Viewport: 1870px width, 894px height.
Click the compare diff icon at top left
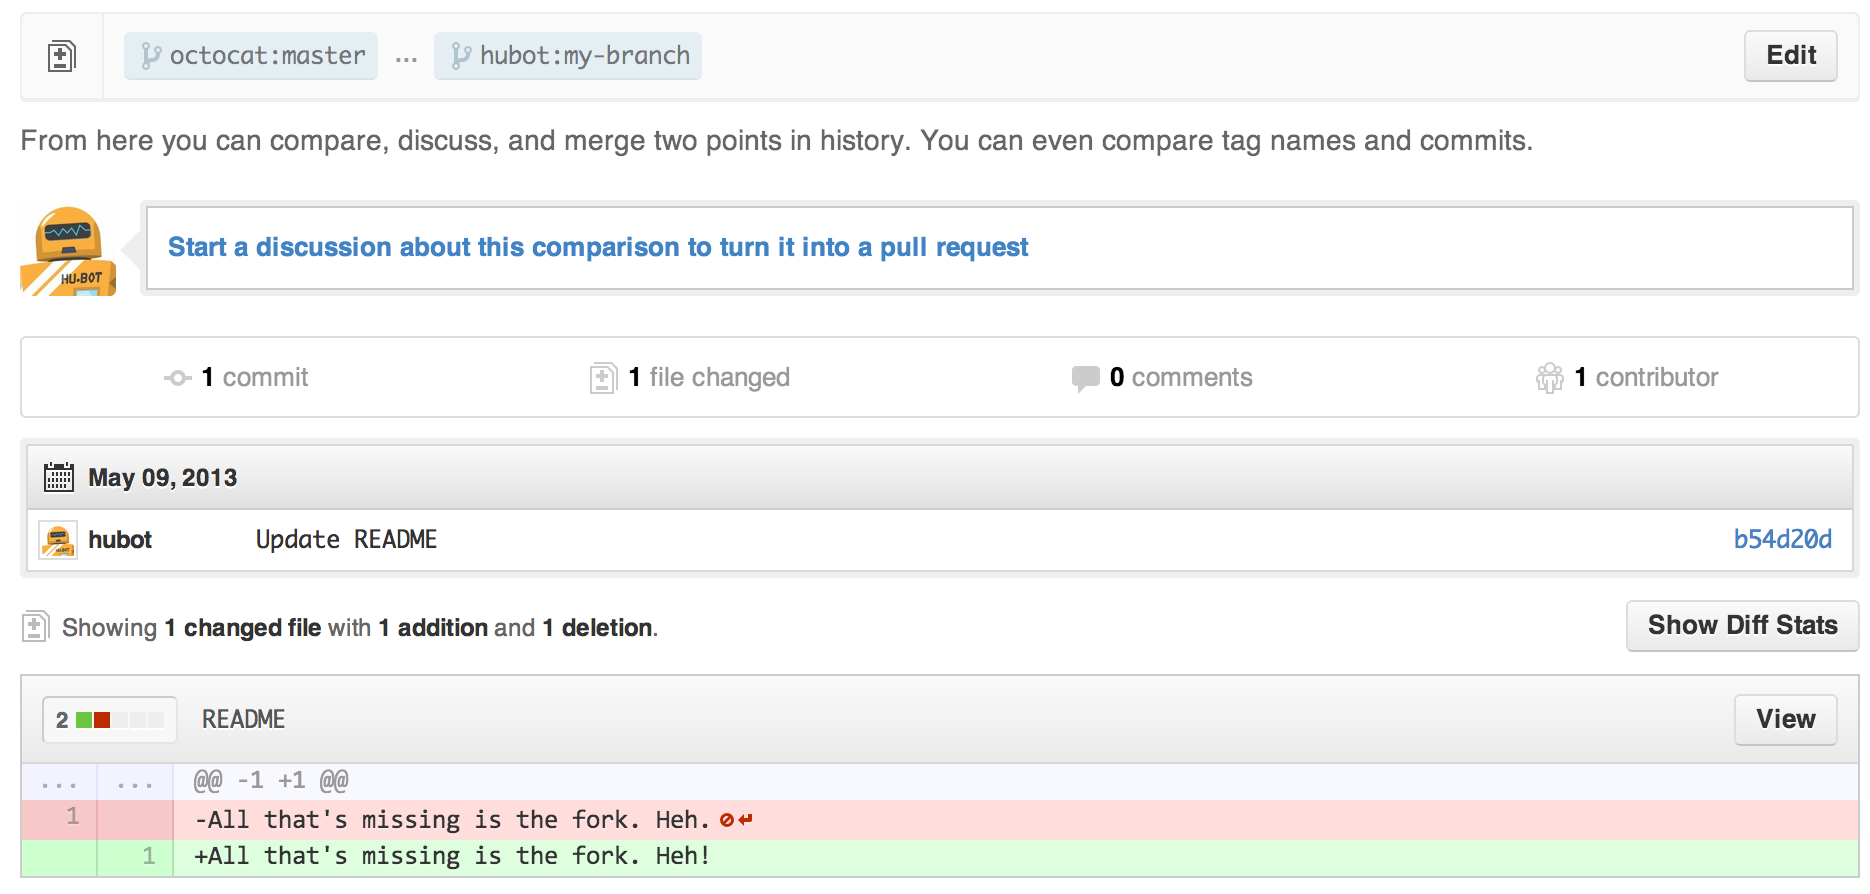pyautogui.click(x=61, y=56)
